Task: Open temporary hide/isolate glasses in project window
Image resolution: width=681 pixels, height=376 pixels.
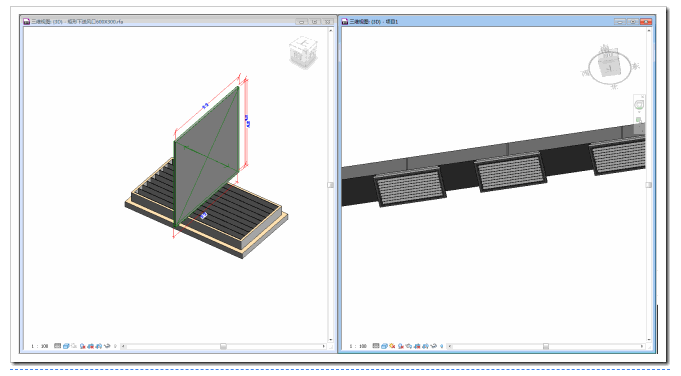Action: (433, 346)
